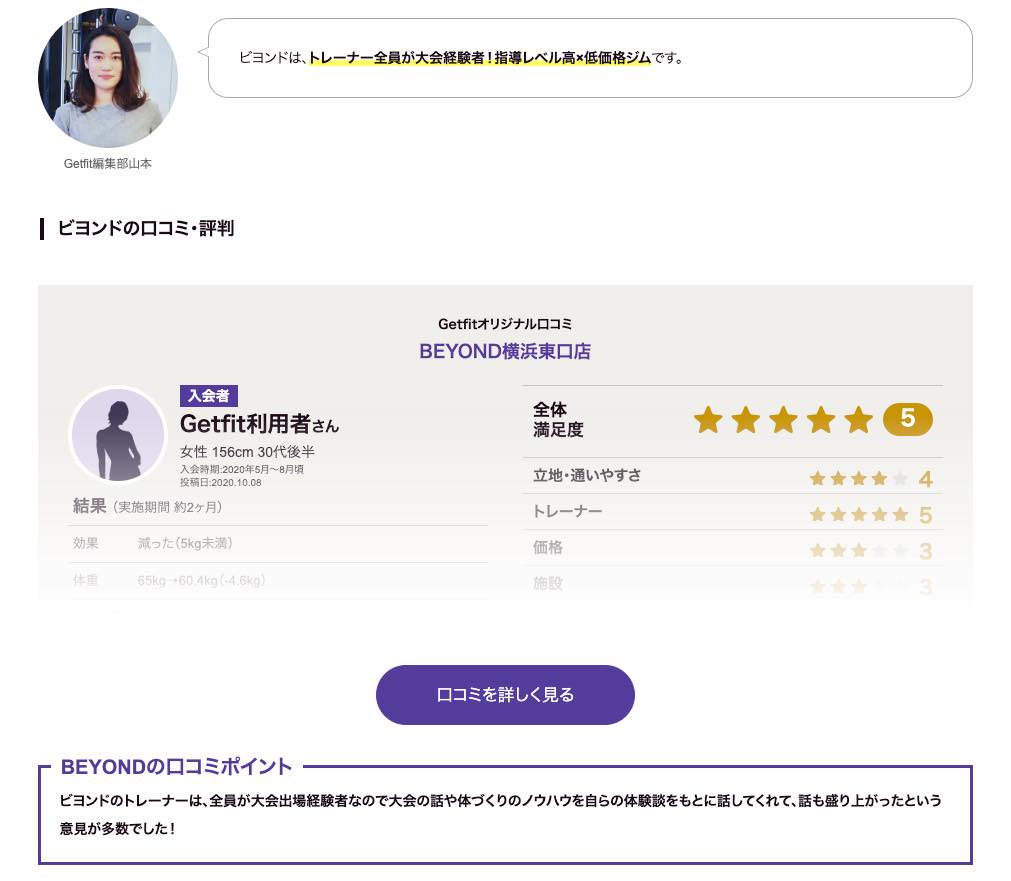
Task: Click the purple 入会者 badge
Action: pyautogui.click(x=209, y=396)
